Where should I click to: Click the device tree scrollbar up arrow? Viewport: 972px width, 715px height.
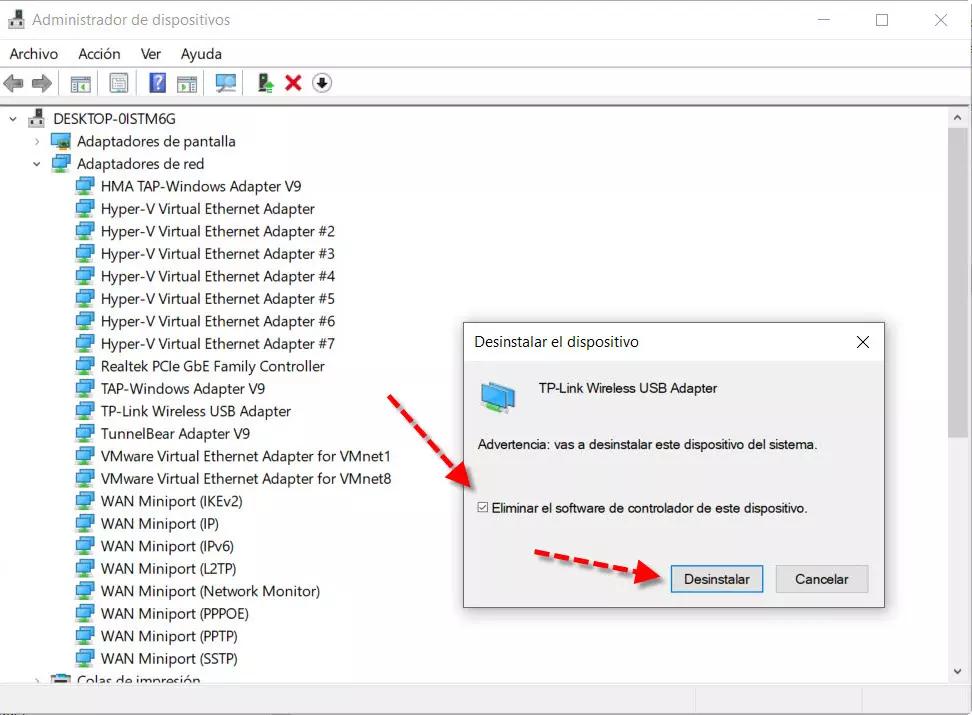tap(958, 117)
